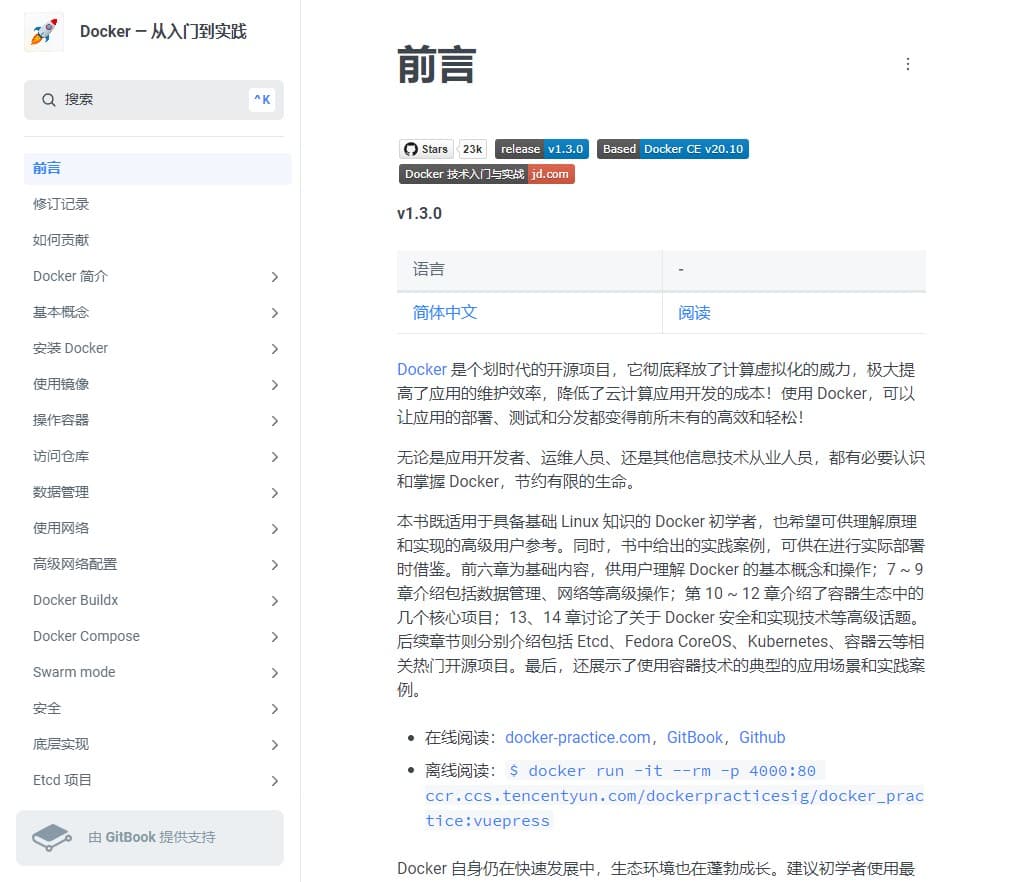Image resolution: width=1024 pixels, height=882 pixels.
Task: Click the release v1.3.0 badge
Action: click(x=541, y=149)
